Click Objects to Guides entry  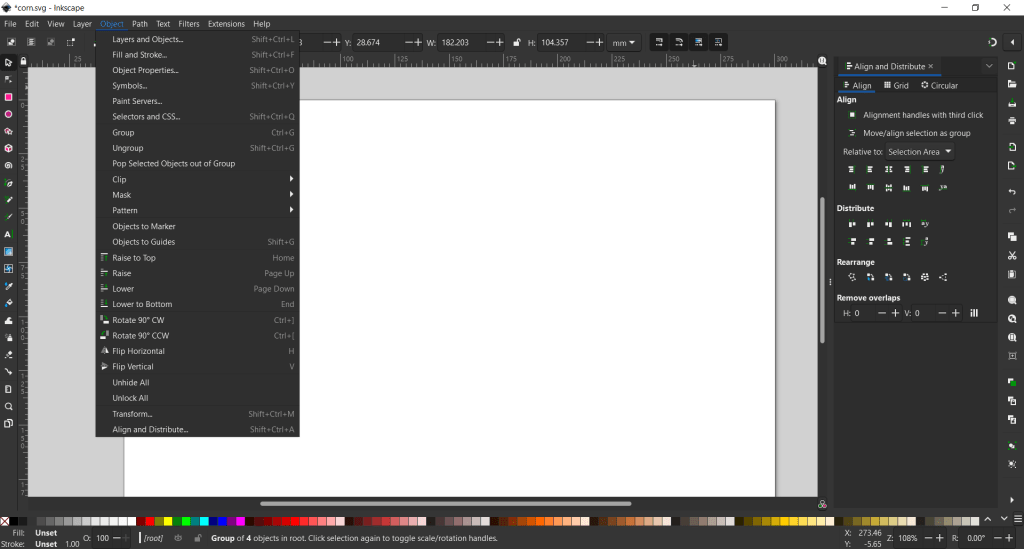pyautogui.click(x=197, y=242)
